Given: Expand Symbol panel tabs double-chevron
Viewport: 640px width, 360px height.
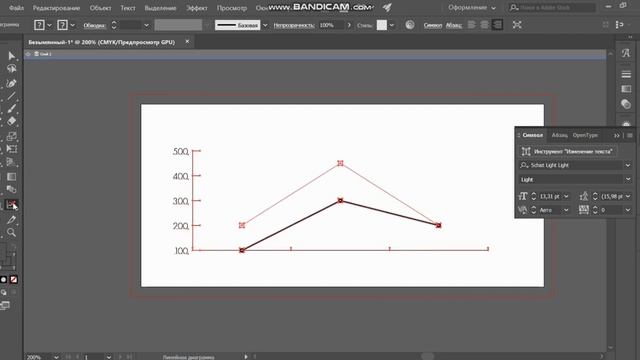Looking at the screenshot, I should point(617,135).
